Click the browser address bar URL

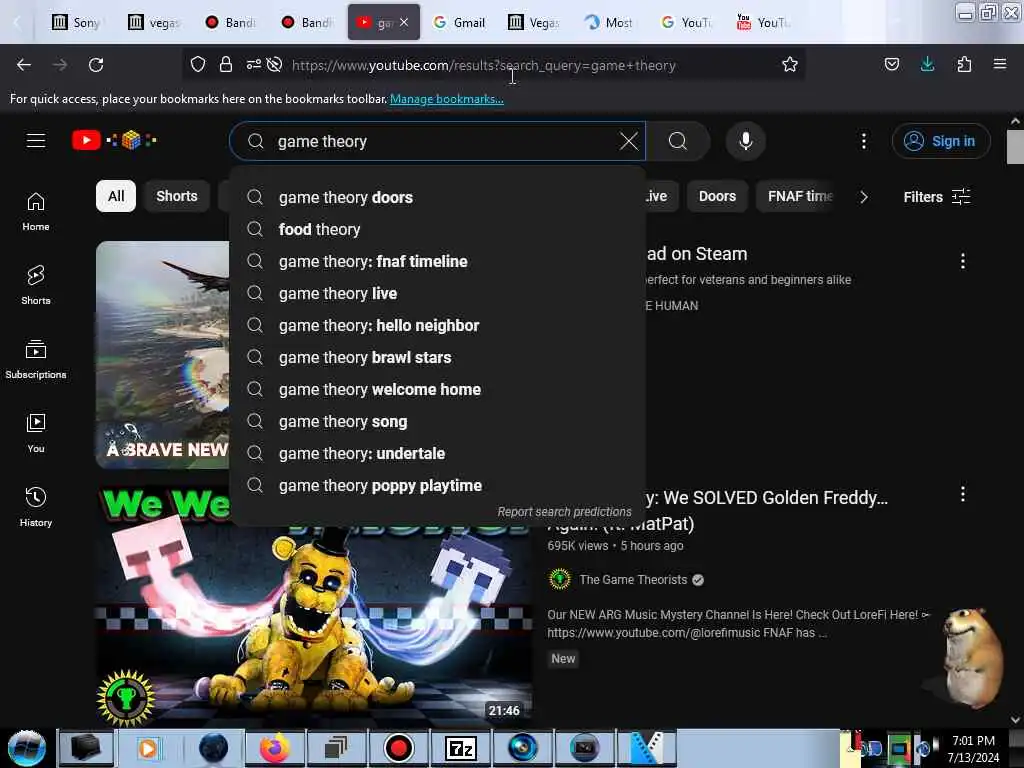[x=483, y=65]
